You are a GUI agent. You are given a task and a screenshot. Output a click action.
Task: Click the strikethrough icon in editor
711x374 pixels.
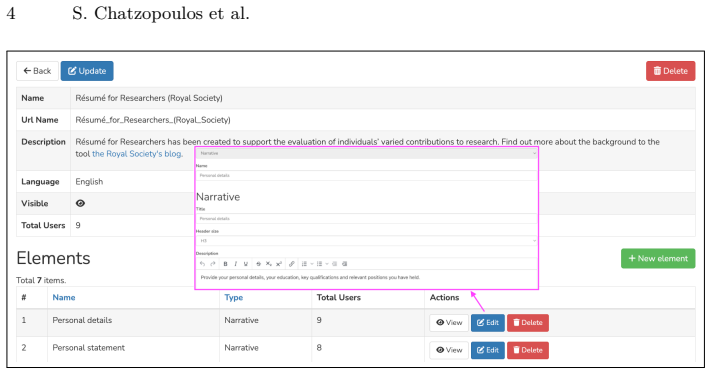258,264
